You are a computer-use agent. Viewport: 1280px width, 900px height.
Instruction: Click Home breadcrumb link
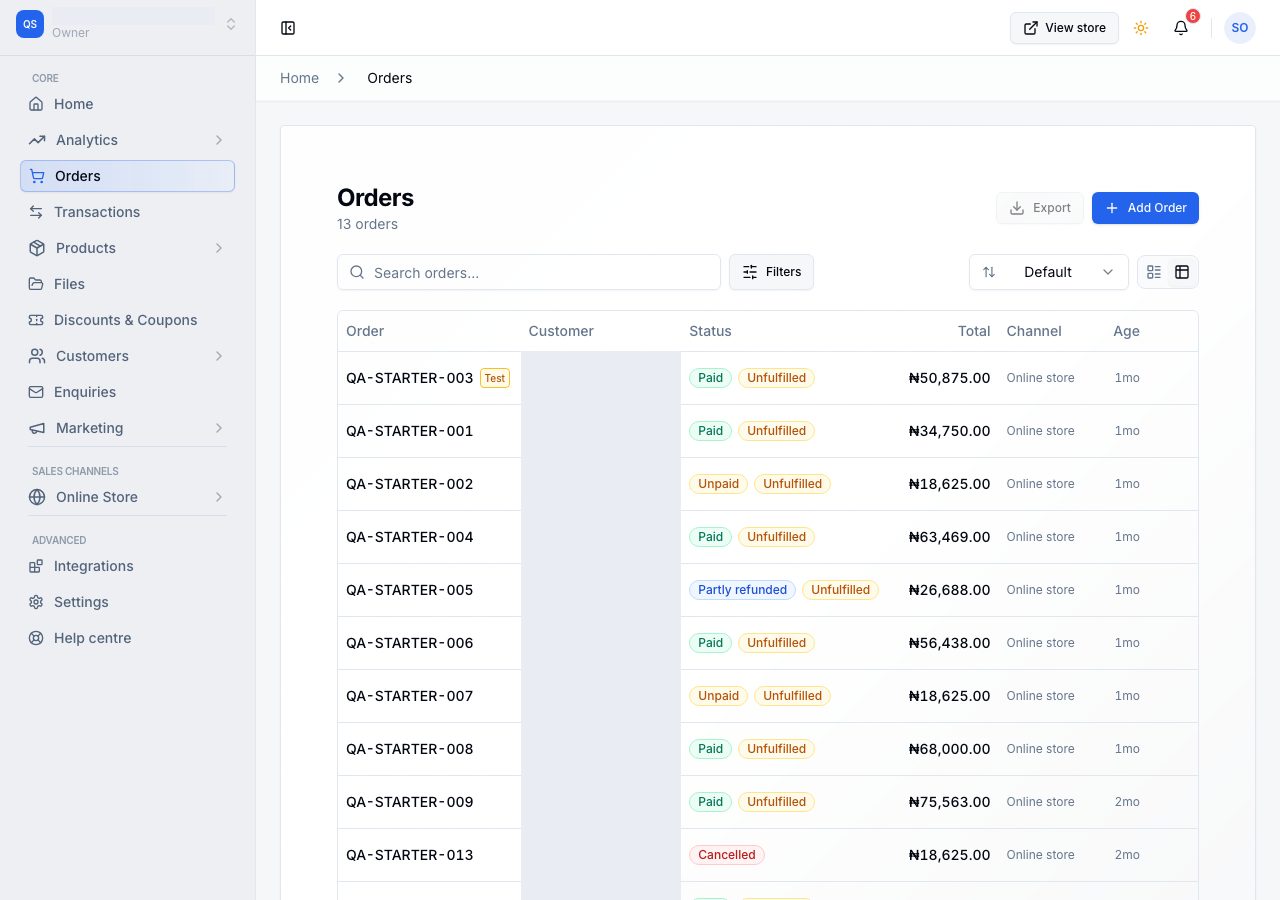click(299, 78)
